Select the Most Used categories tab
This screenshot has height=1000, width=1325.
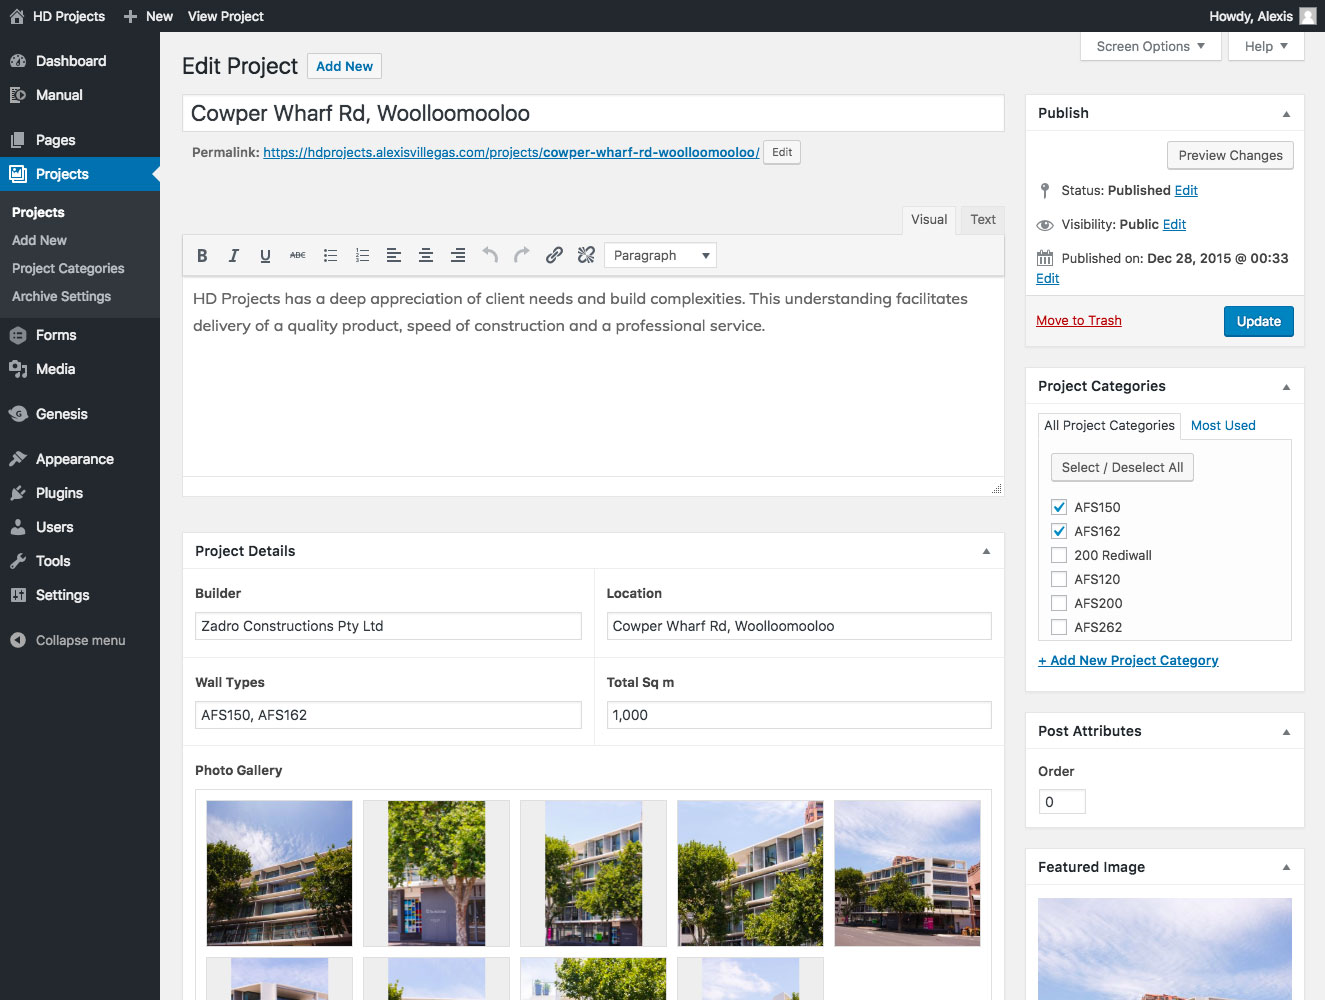(x=1223, y=425)
